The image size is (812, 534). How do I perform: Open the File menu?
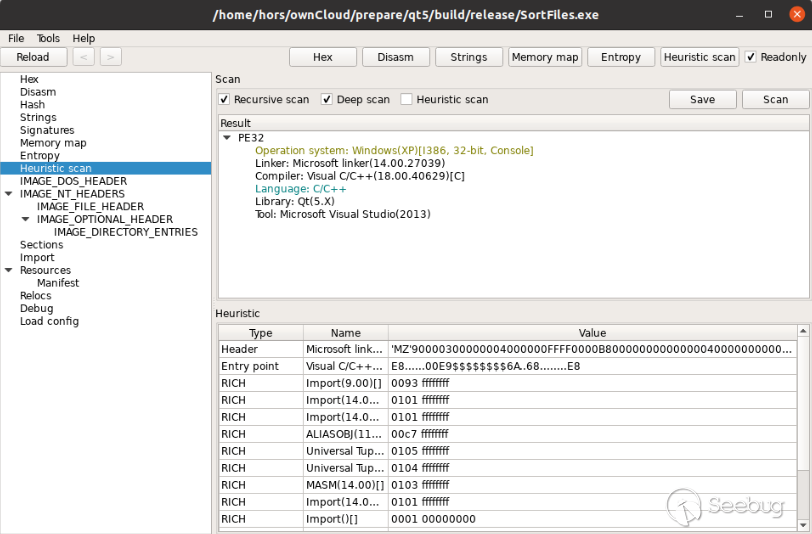click(x=16, y=38)
